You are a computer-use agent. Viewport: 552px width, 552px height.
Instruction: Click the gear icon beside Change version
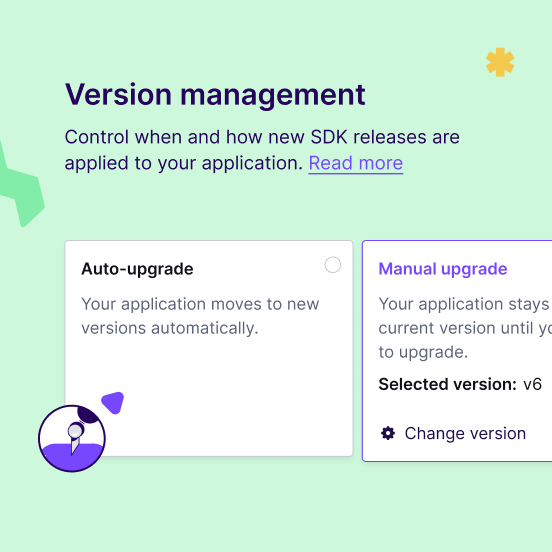tap(388, 433)
